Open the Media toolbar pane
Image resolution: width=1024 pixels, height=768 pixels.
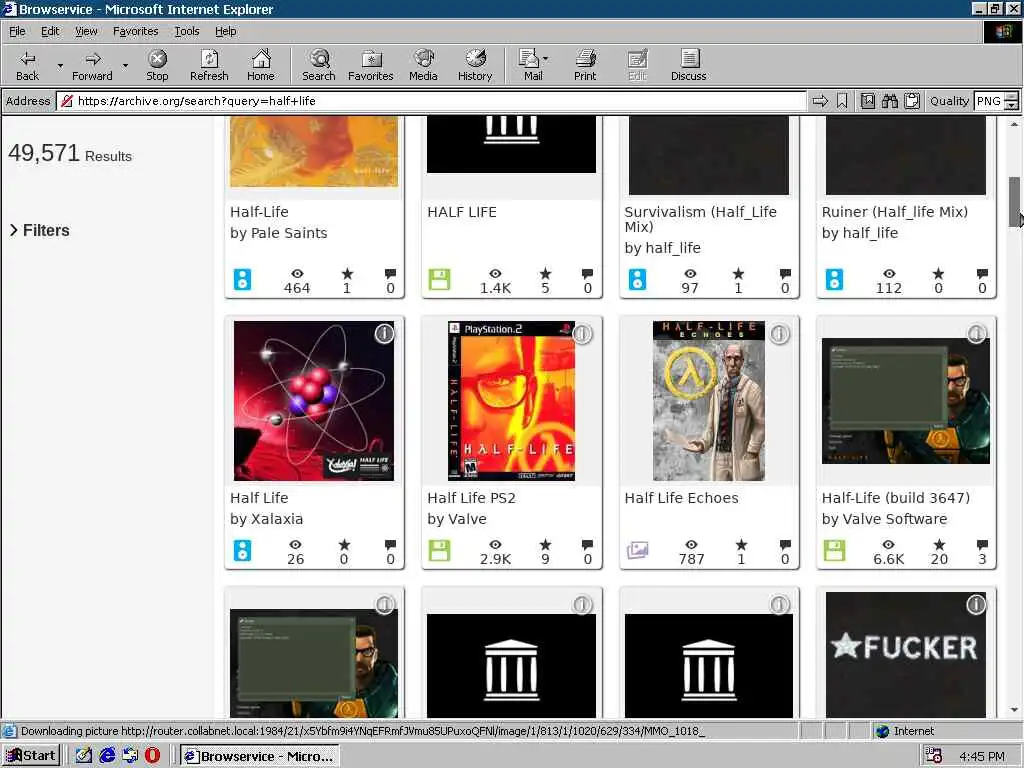pyautogui.click(x=423, y=65)
